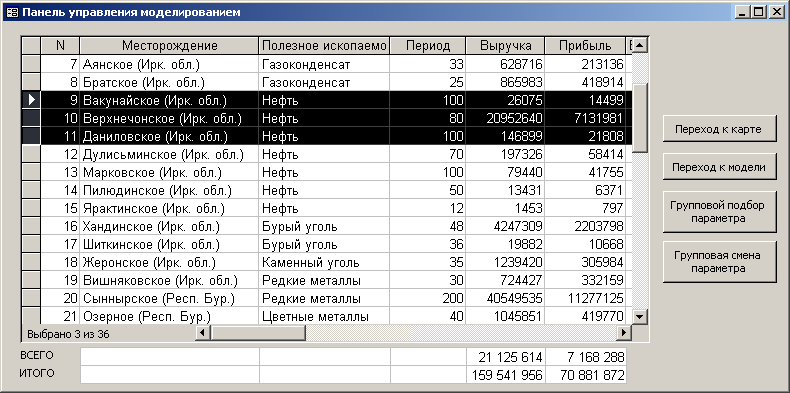The height and width of the screenshot is (393, 790).
Task: Click ИТОГО profit total 70 881 872
Action: point(585,374)
